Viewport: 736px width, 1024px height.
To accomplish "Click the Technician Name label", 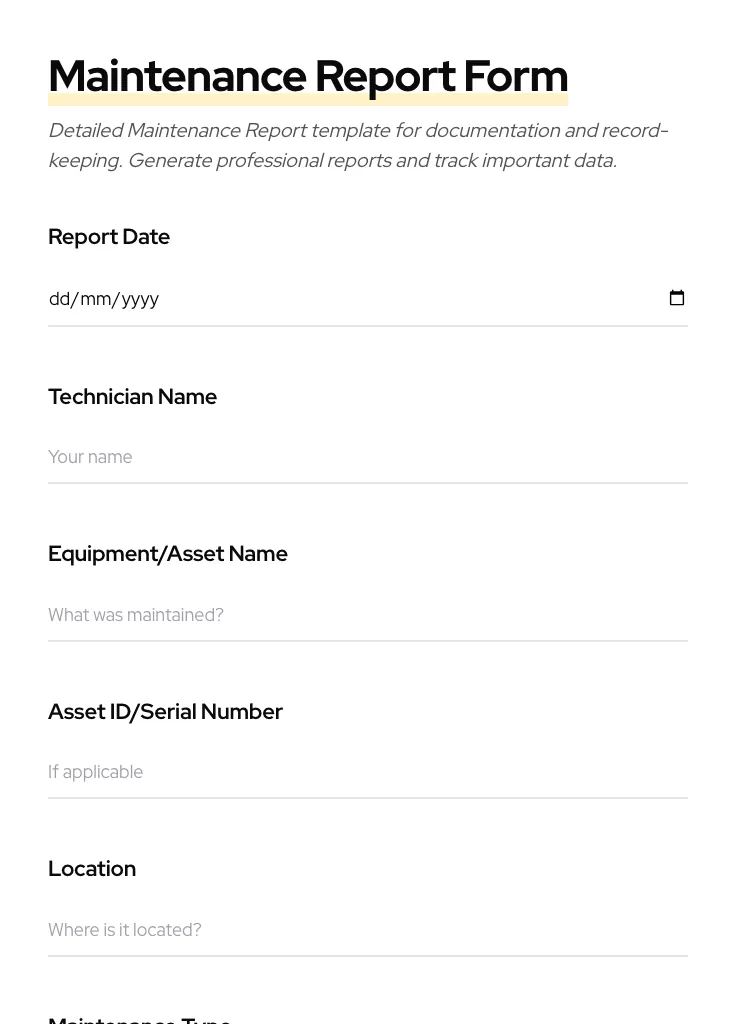I will (132, 397).
